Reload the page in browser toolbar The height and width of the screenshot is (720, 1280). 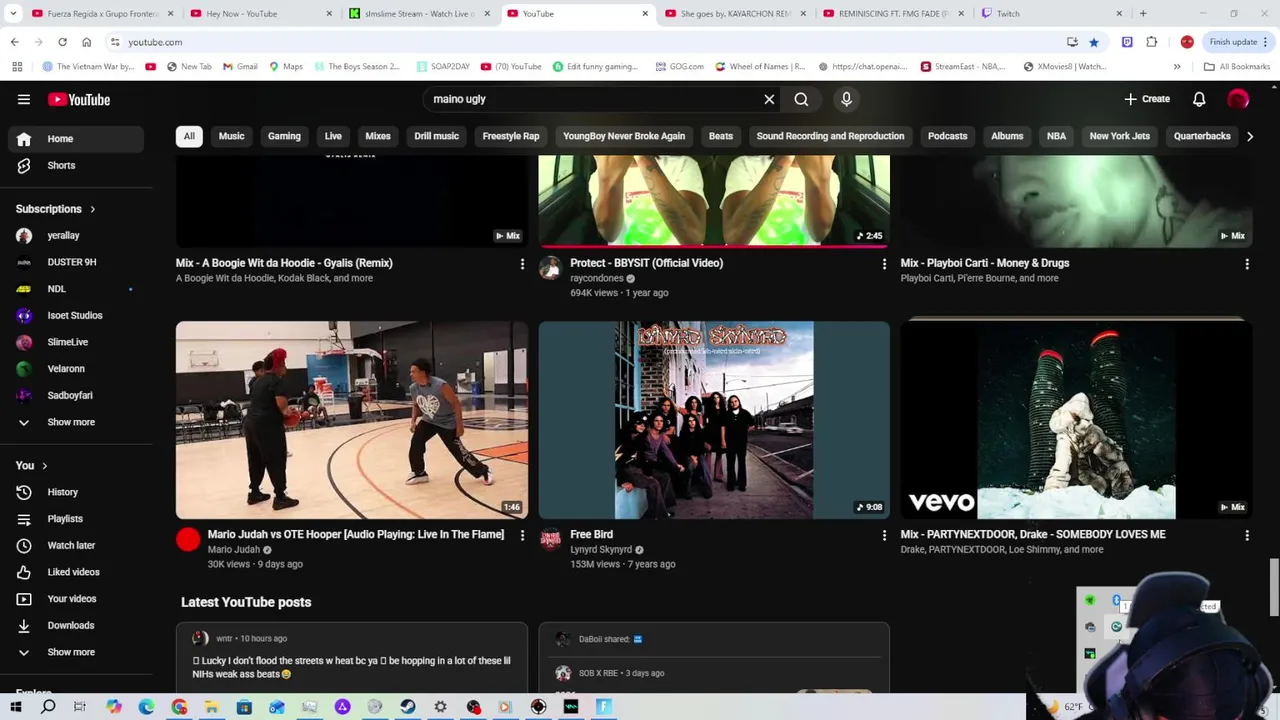[x=62, y=42]
